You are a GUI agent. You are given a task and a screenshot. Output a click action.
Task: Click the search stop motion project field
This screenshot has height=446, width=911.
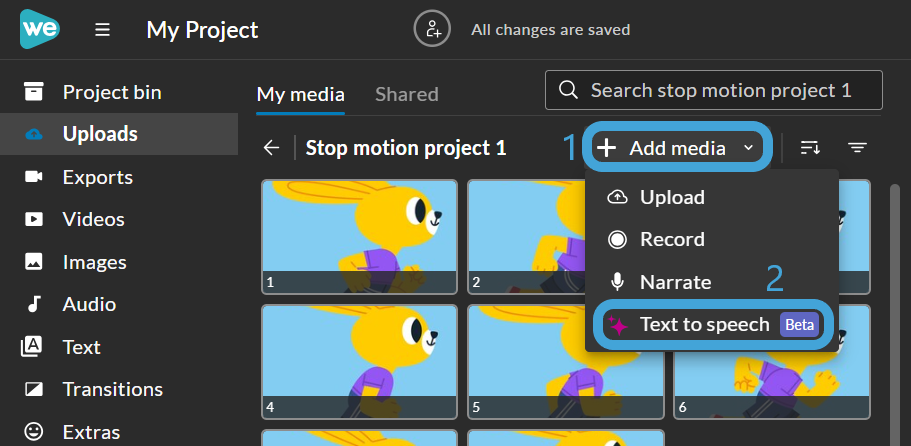coord(713,90)
